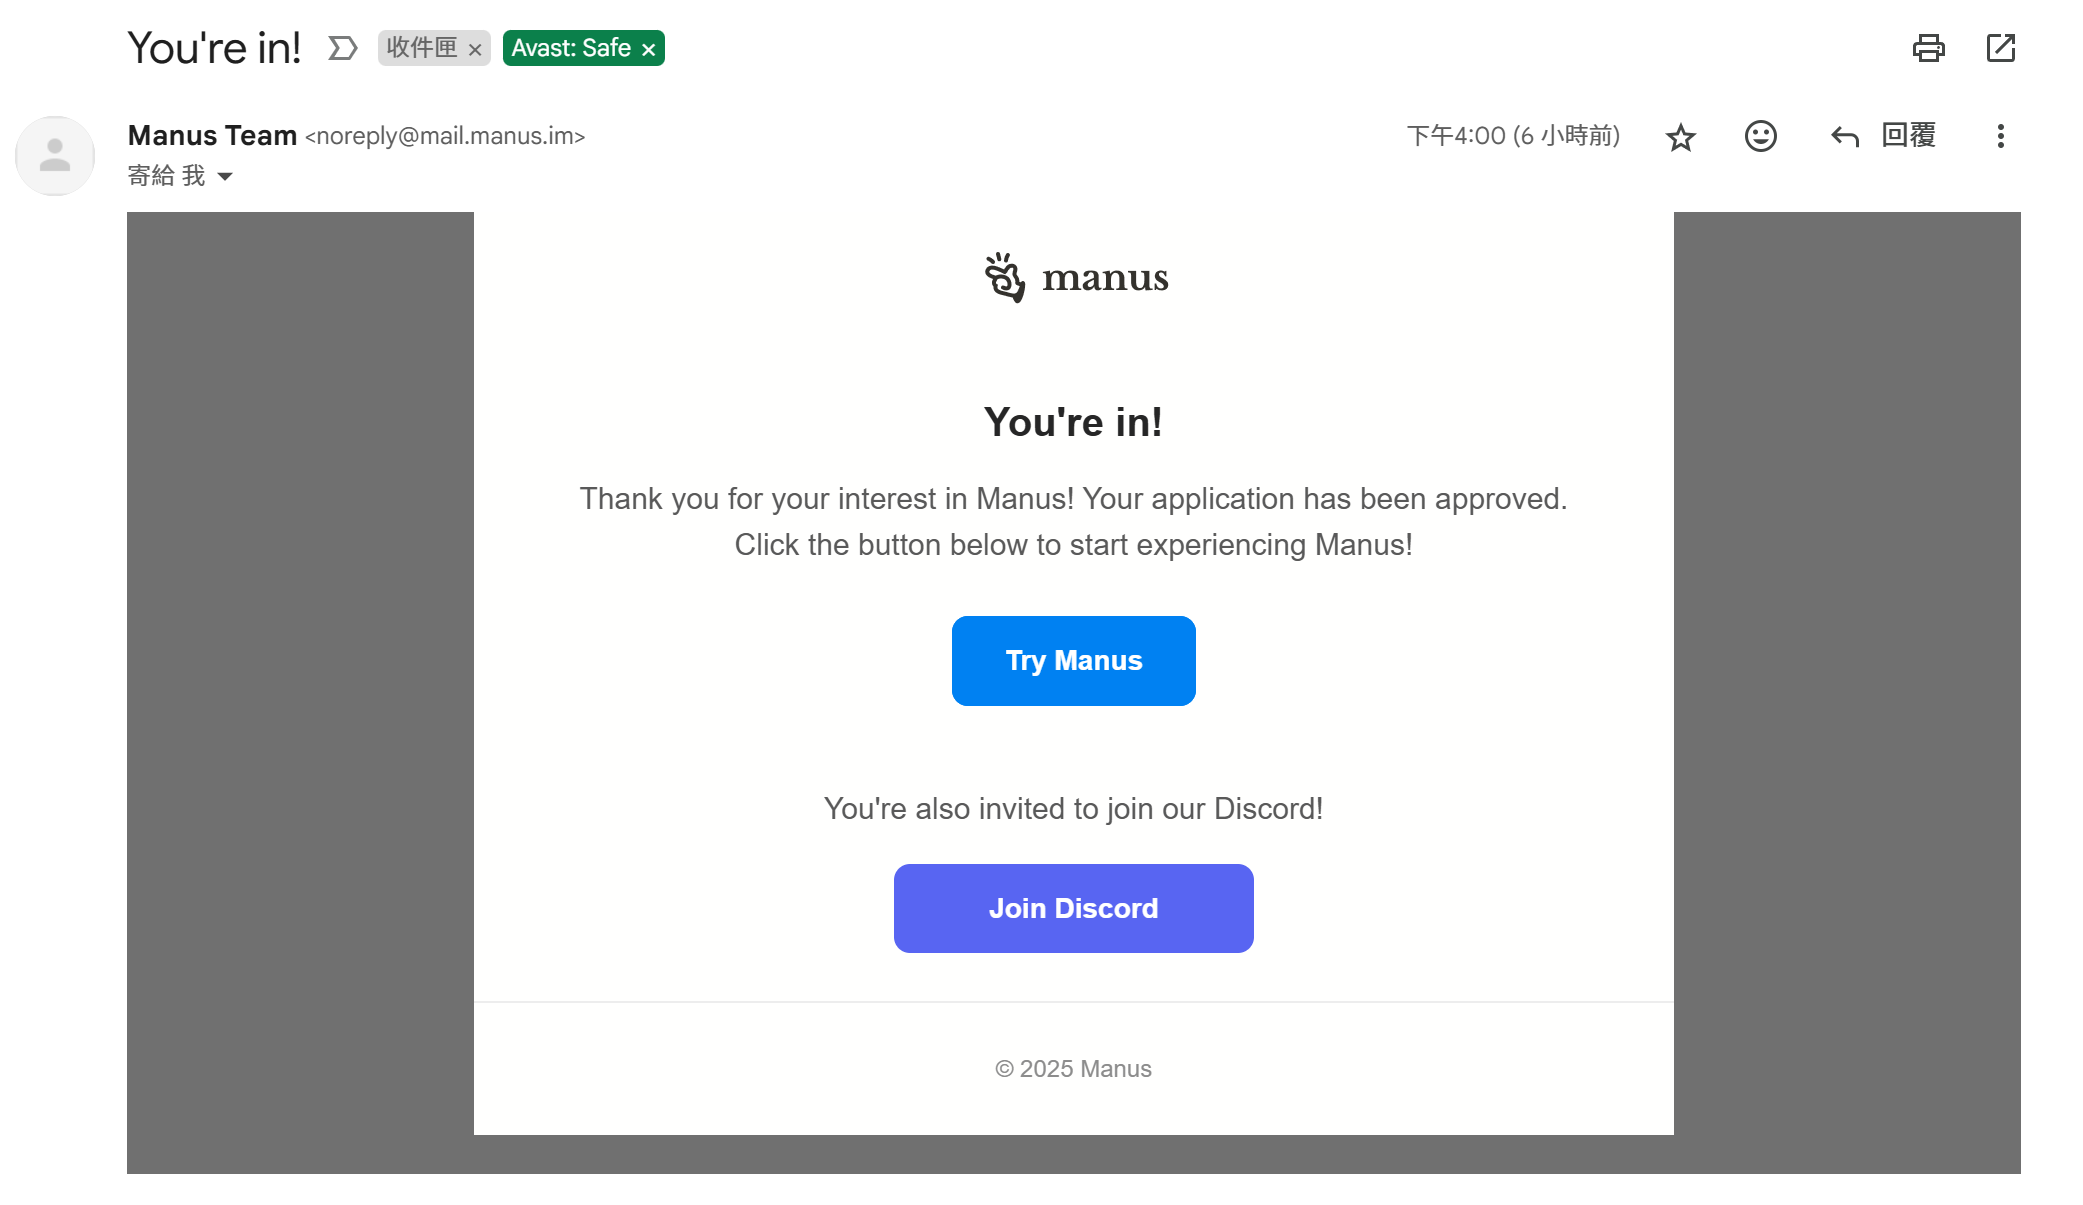Click the 回覆 reply text label
The width and height of the screenshot is (2083, 1205).
(1908, 135)
